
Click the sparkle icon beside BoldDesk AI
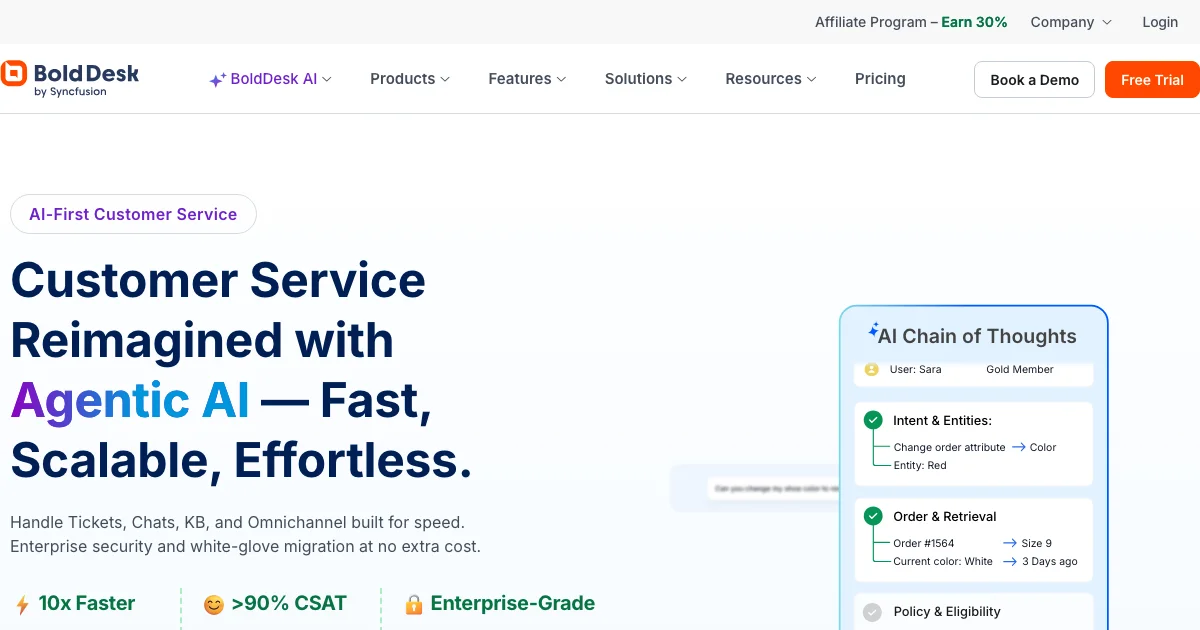point(217,80)
